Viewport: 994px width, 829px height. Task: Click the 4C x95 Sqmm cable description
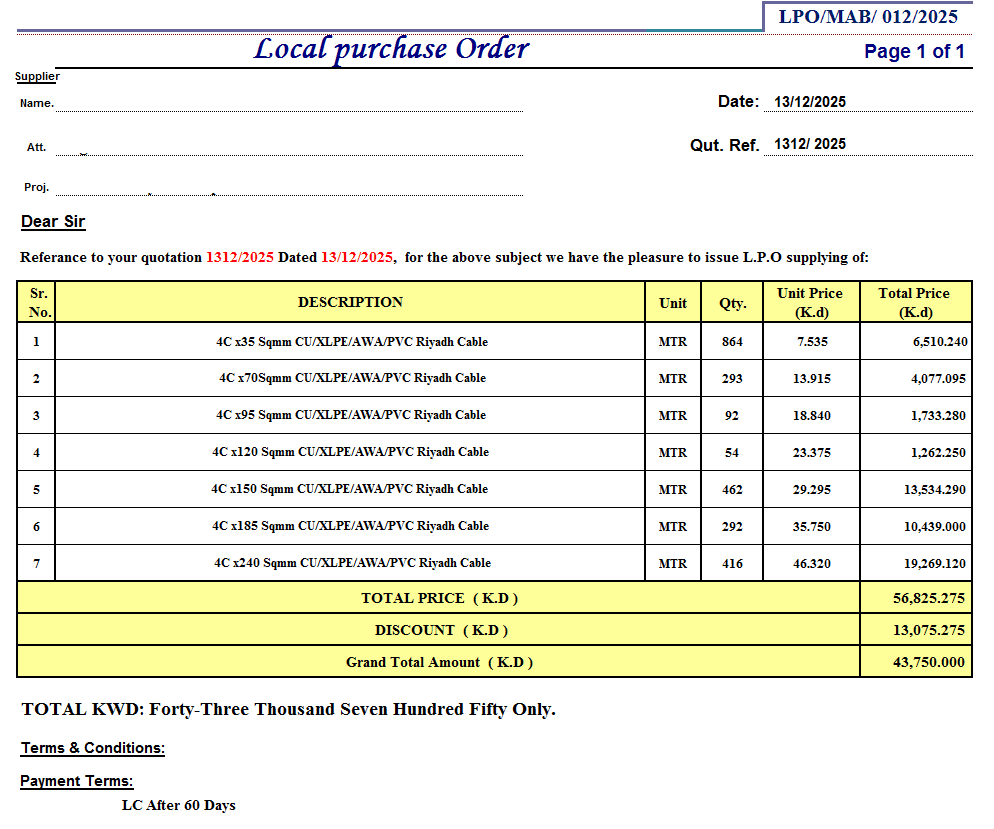[x=351, y=414]
